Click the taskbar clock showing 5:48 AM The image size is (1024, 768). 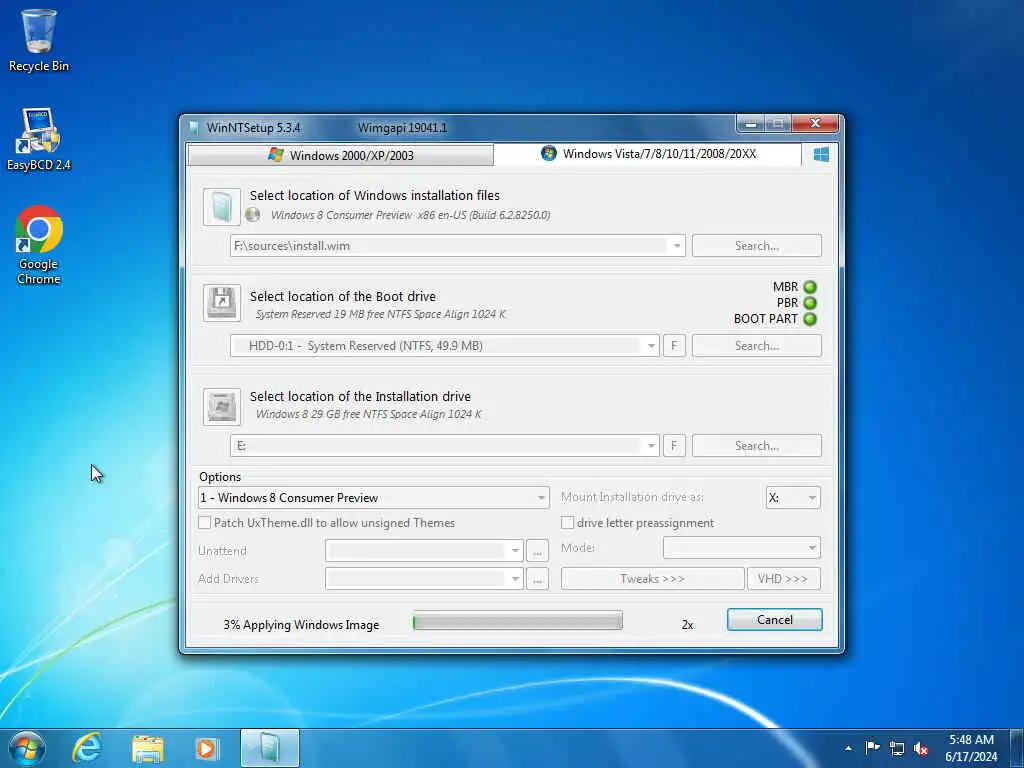click(x=971, y=748)
